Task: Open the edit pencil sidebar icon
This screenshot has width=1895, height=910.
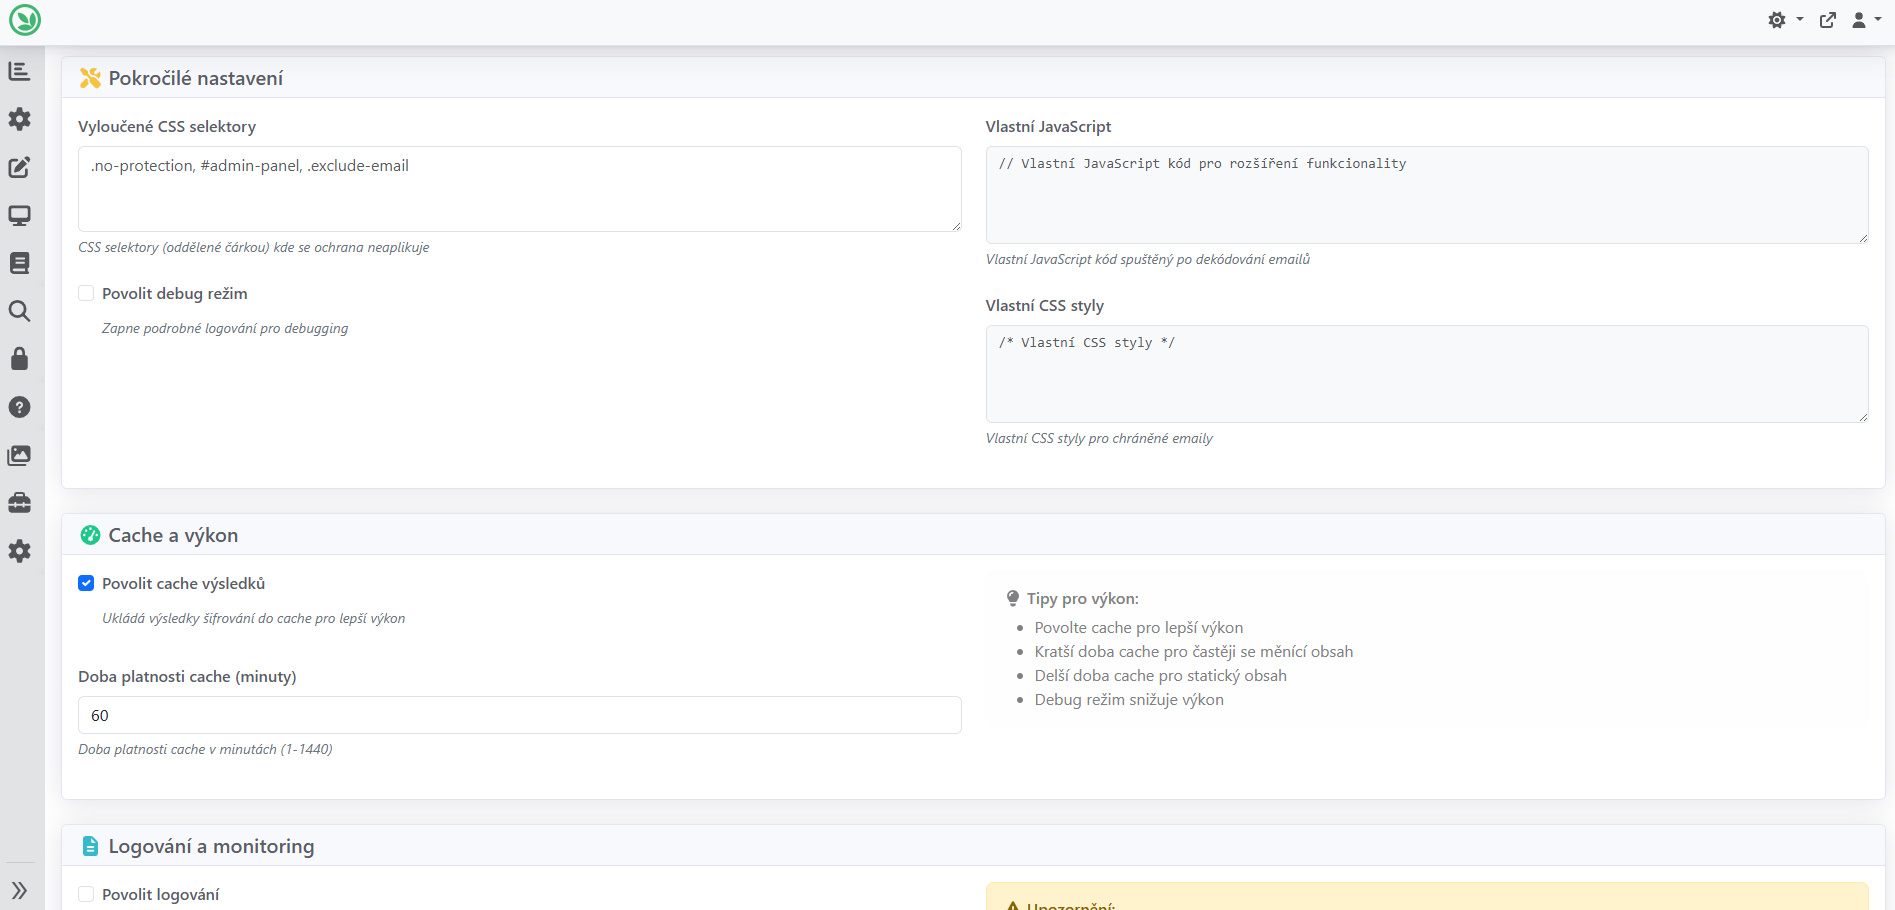Action: [x=19, y=167]
